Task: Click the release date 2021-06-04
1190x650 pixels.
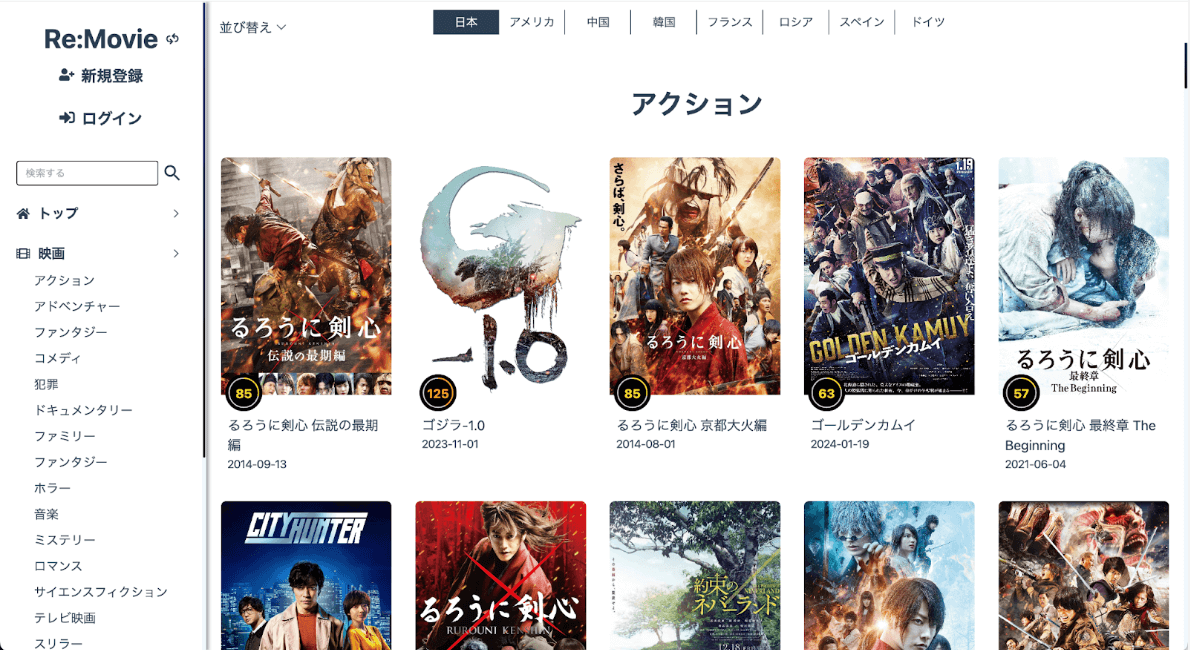Action: point(1035,464)
